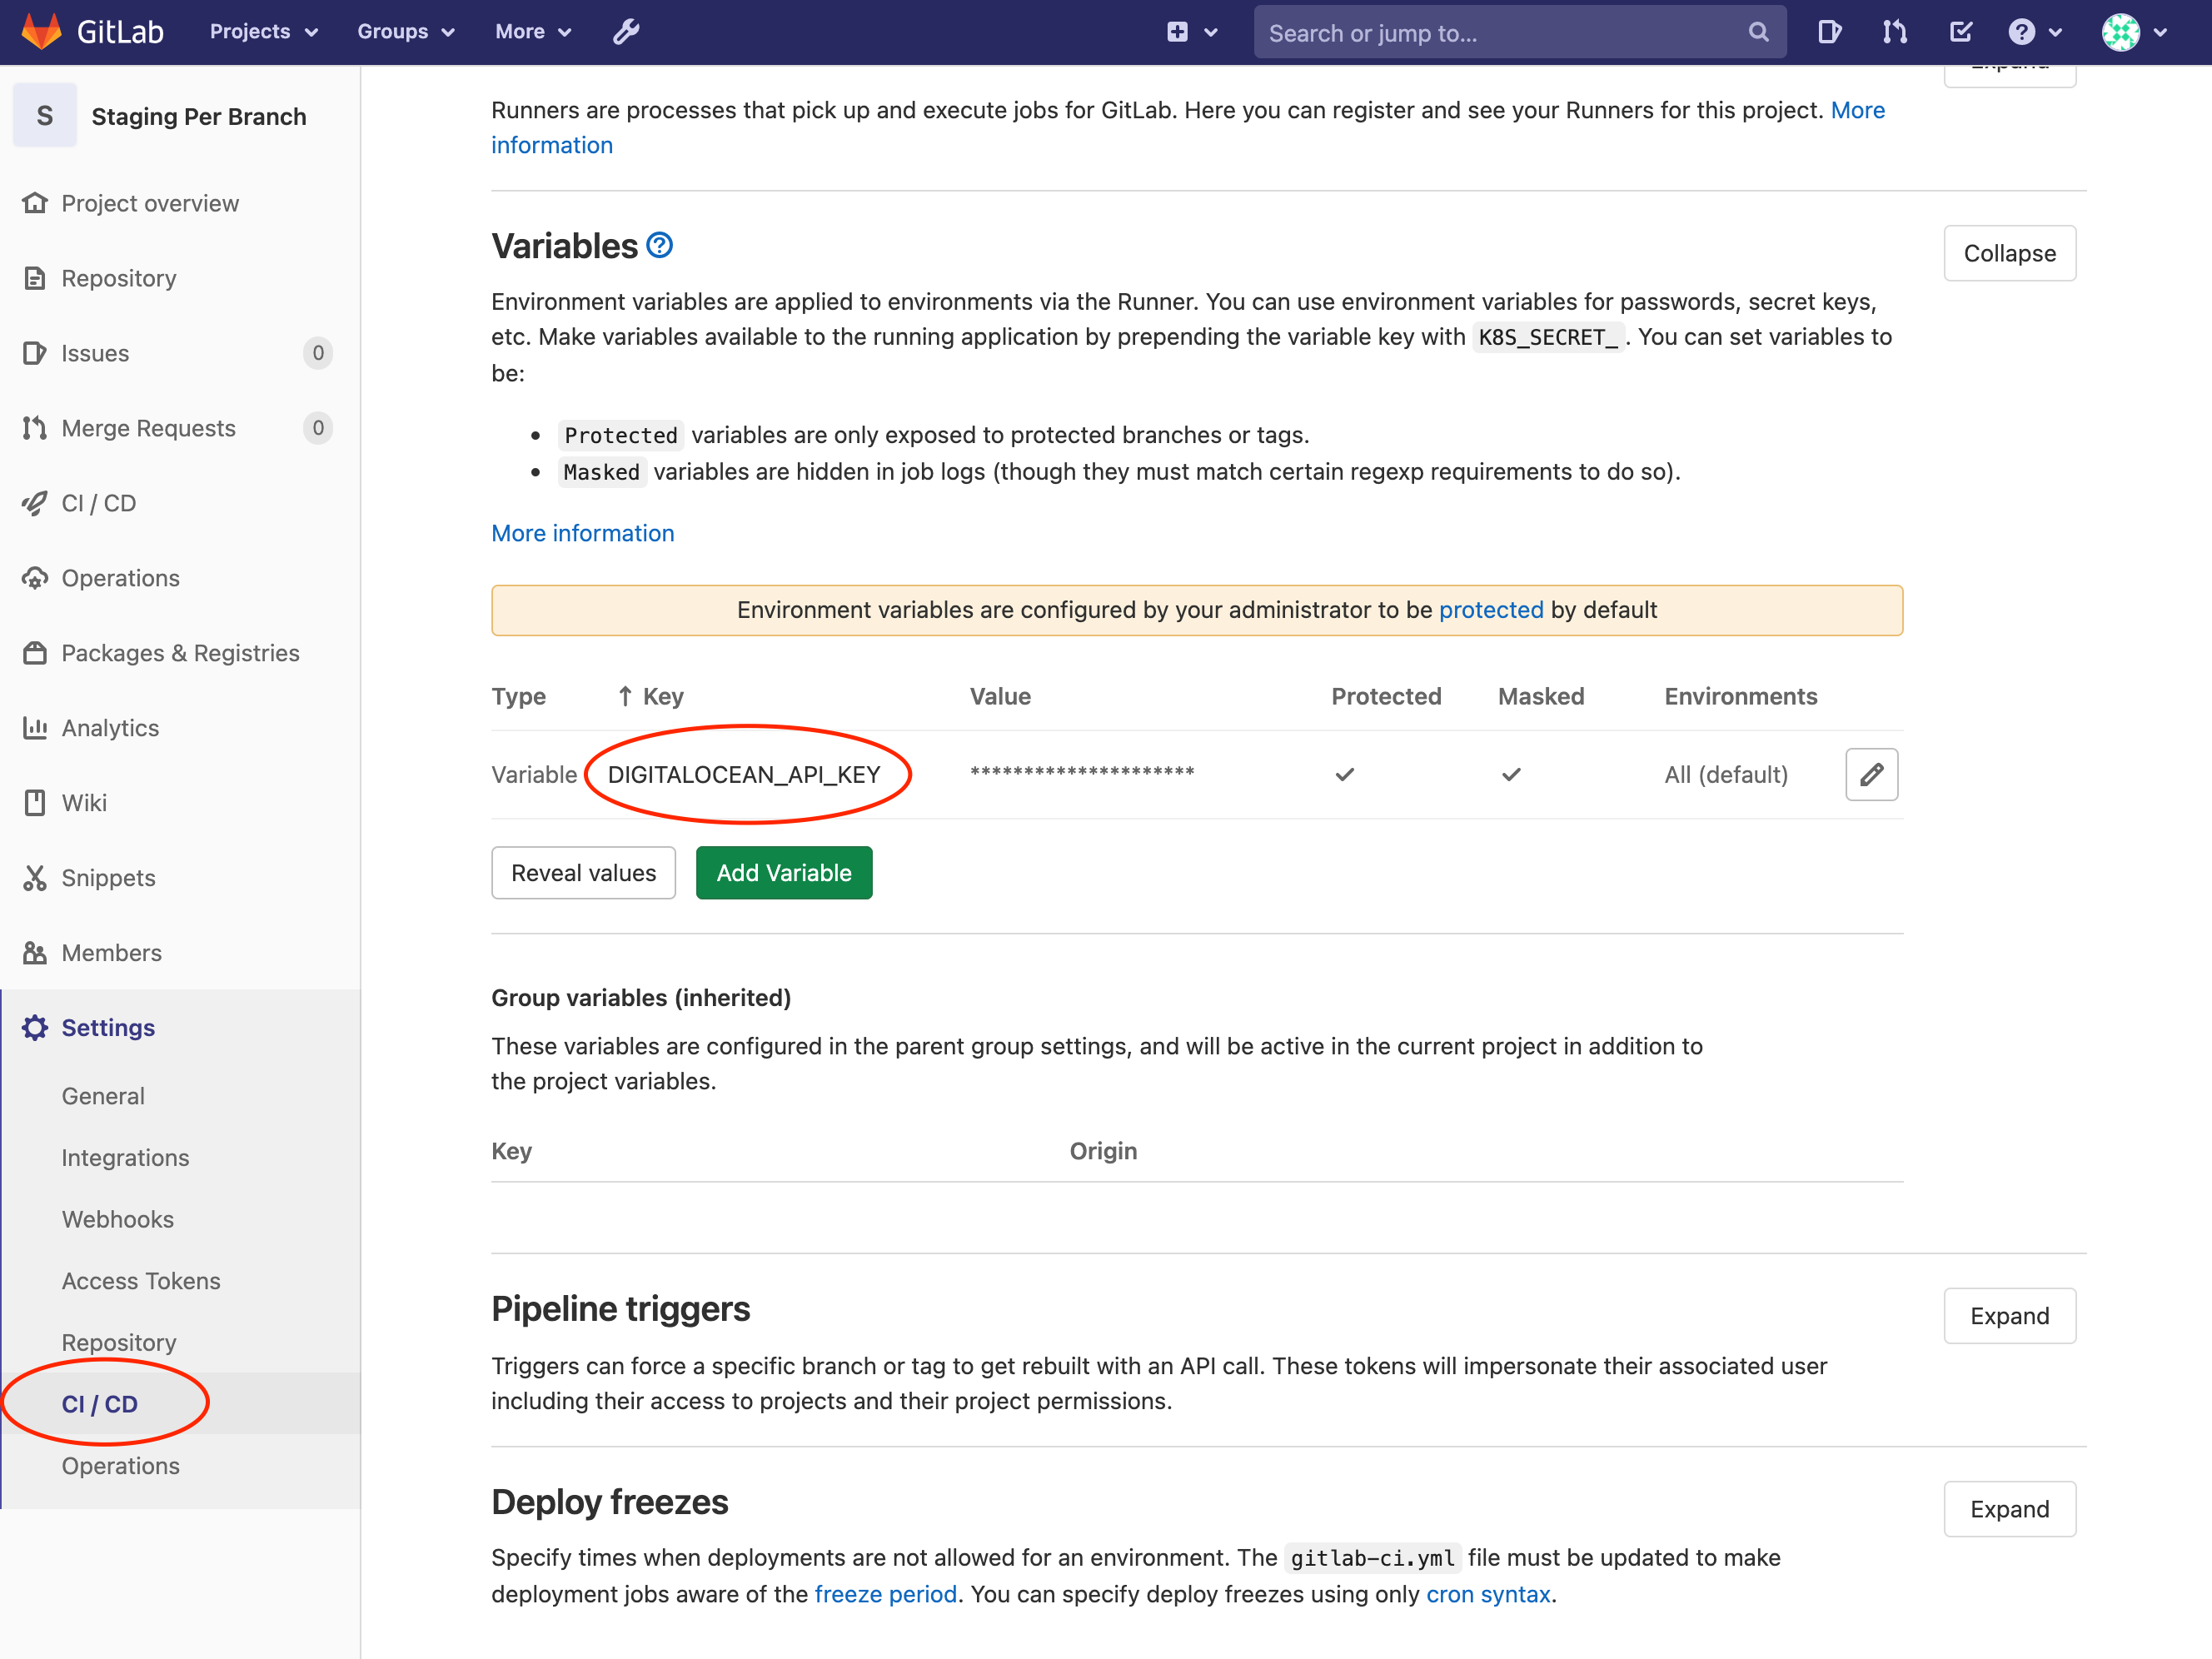Collapse the Variables section
2212x1659 pixels.
pyautogui.click(x=2010, y=253)
